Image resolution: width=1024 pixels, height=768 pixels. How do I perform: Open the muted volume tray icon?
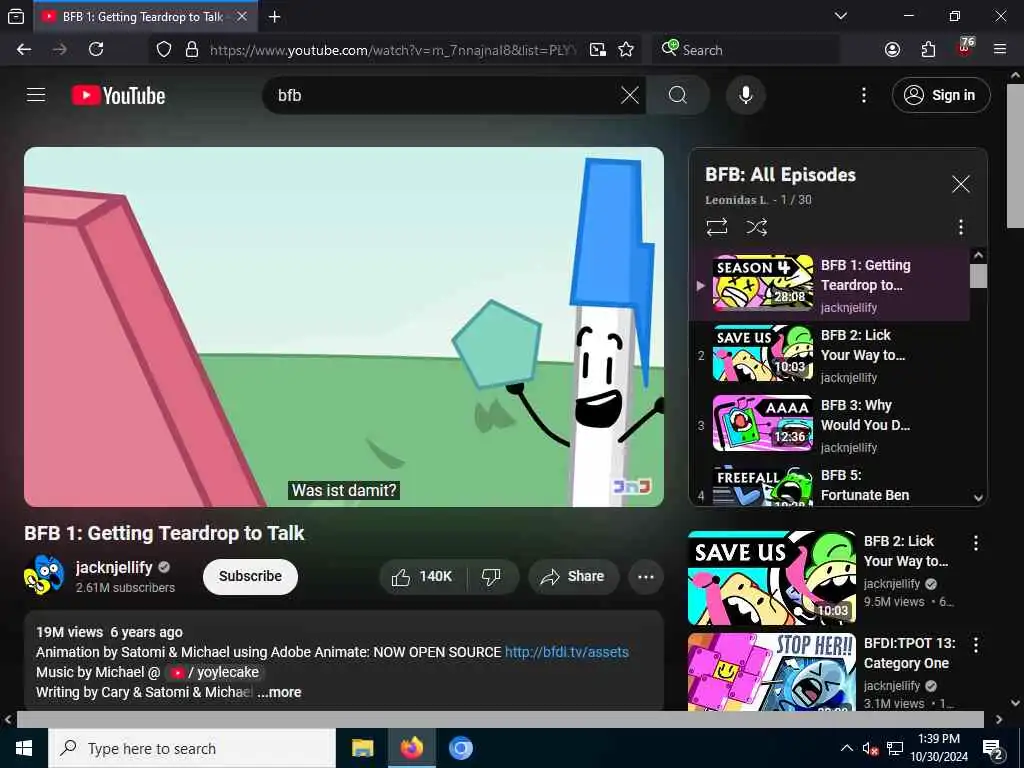(870, 748)
